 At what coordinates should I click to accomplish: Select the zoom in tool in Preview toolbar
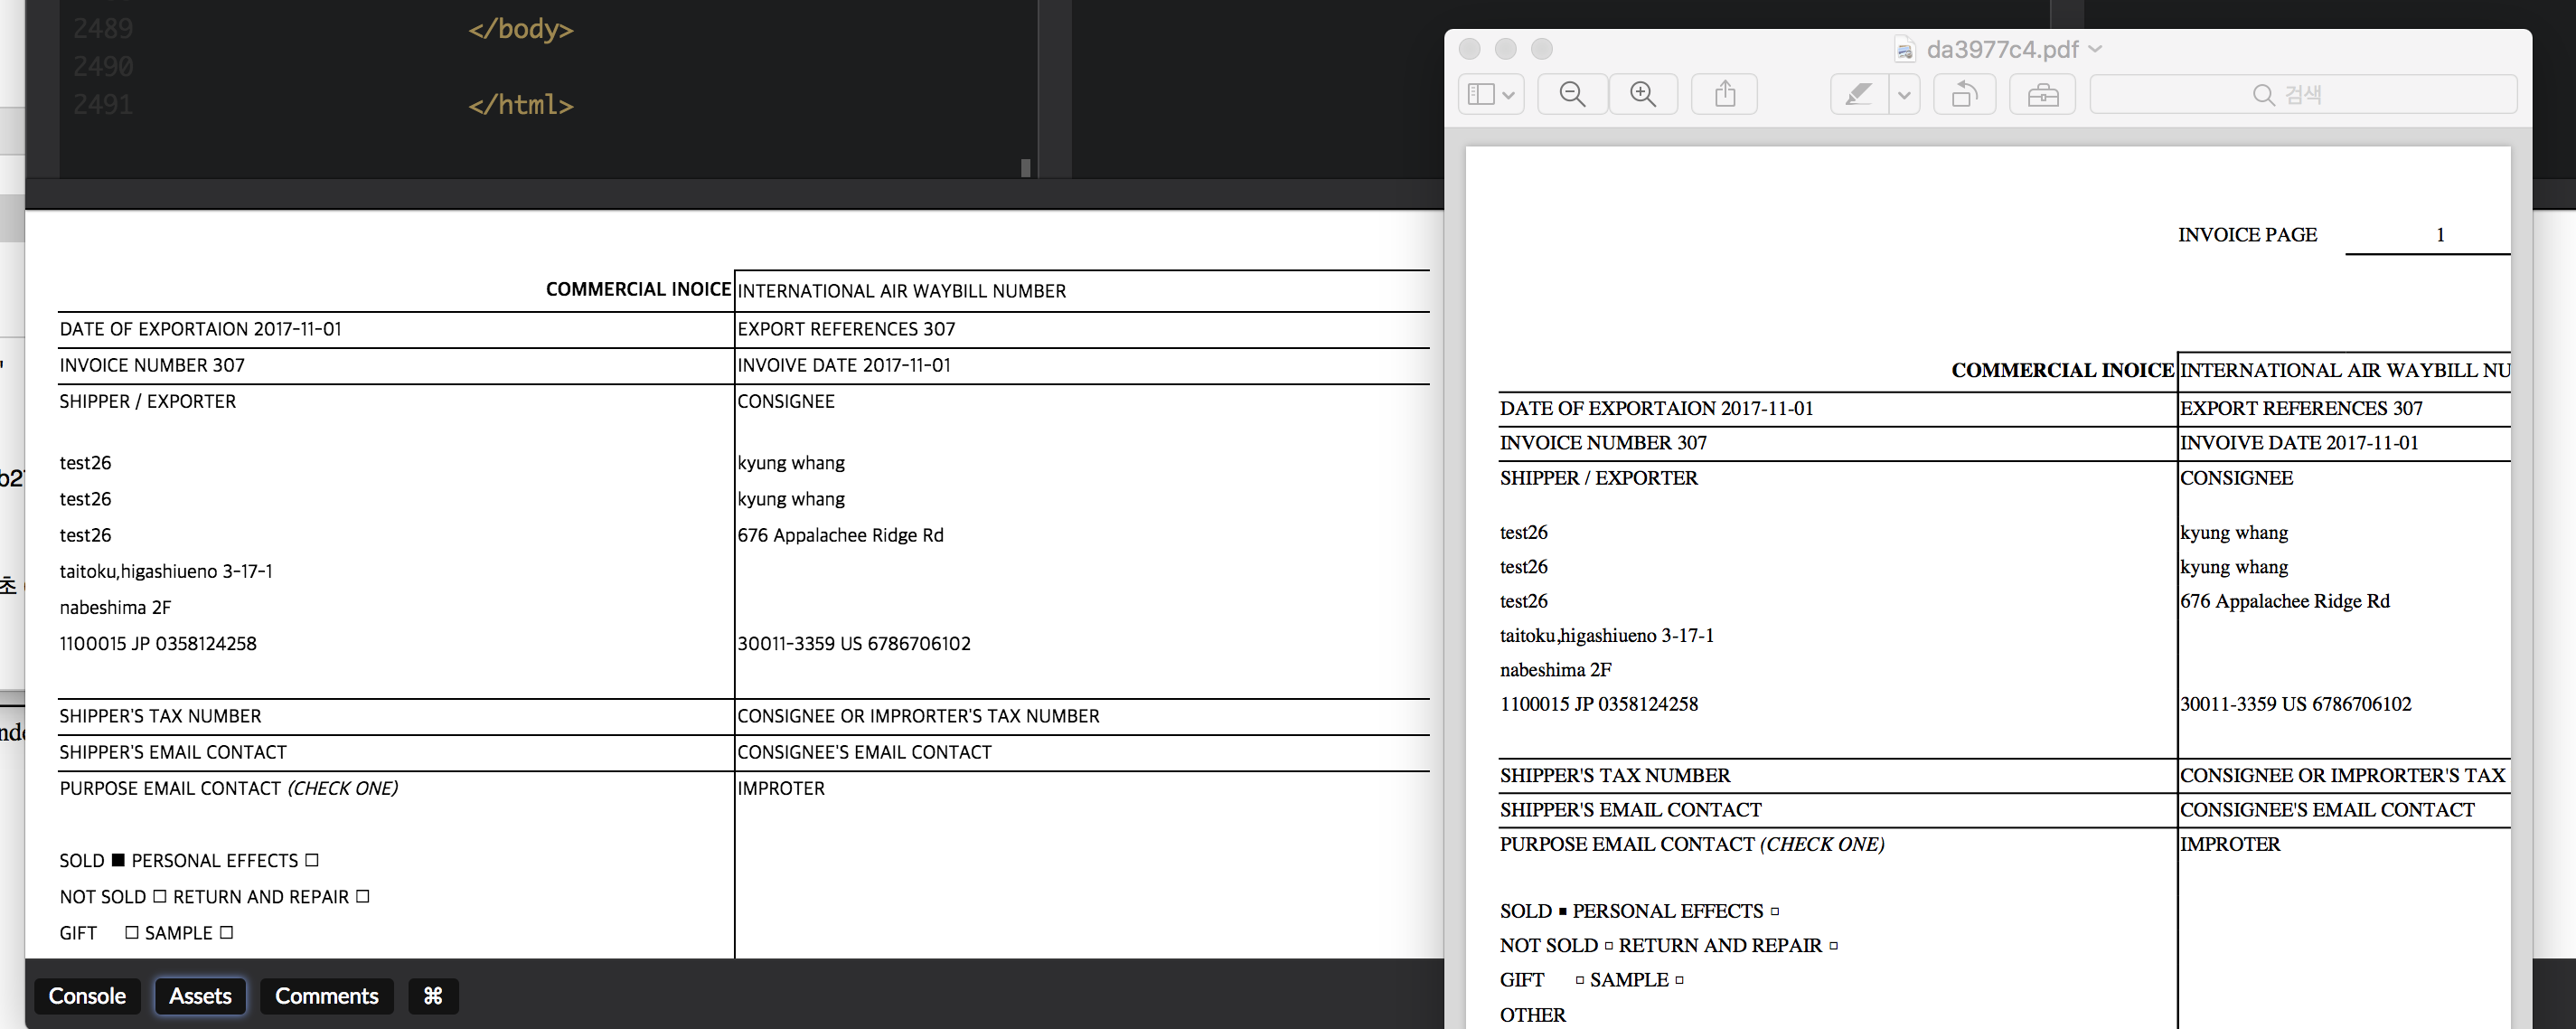[x=1643, y=93]
